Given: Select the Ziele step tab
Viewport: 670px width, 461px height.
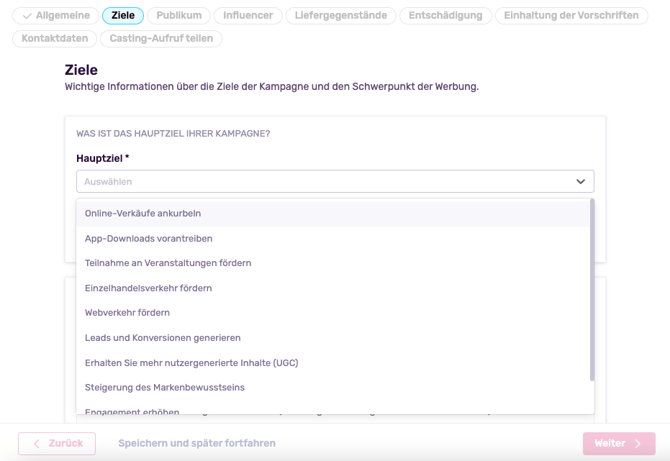Looking at the screenshot, I should click(123, 16).
